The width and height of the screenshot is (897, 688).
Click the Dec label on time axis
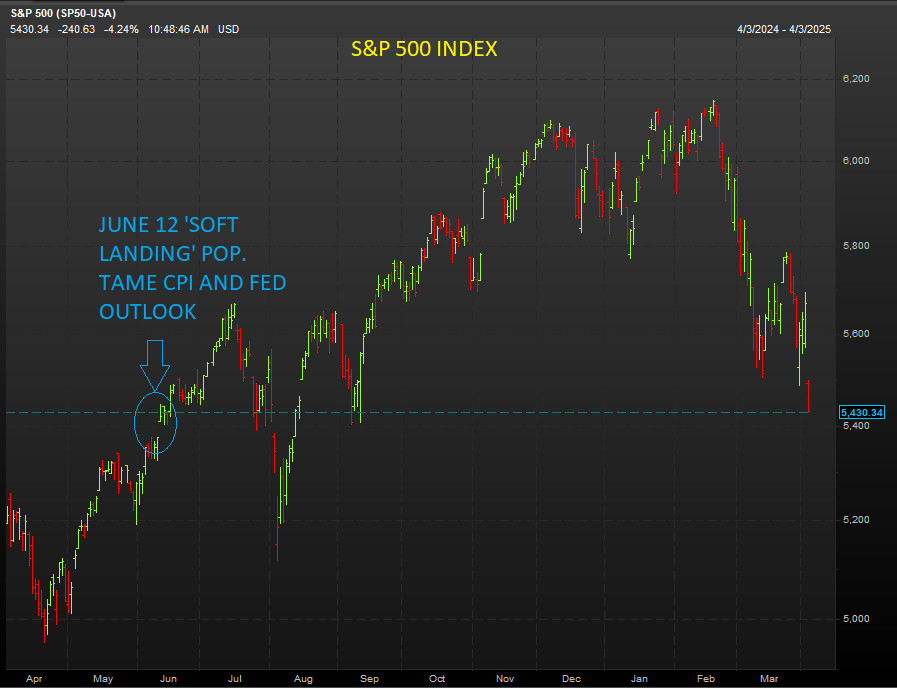click(x=571, y=679)
